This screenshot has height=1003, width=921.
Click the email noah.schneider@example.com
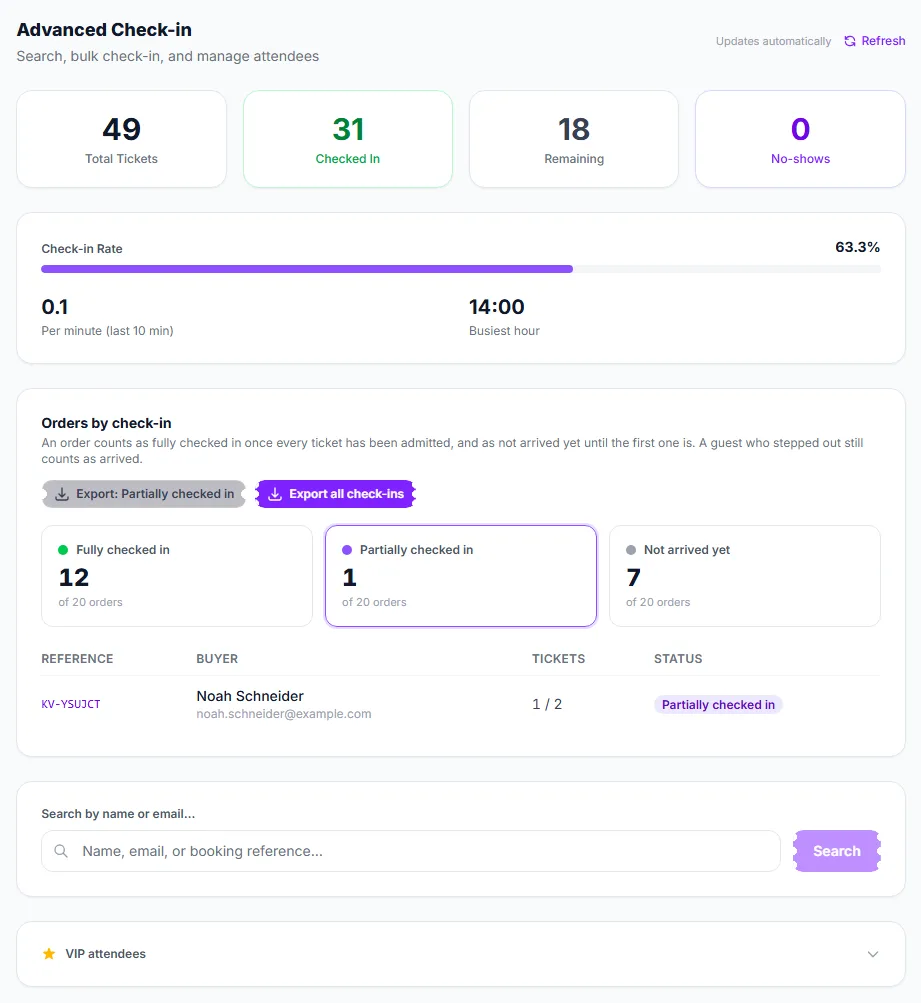tap(283, 714)
